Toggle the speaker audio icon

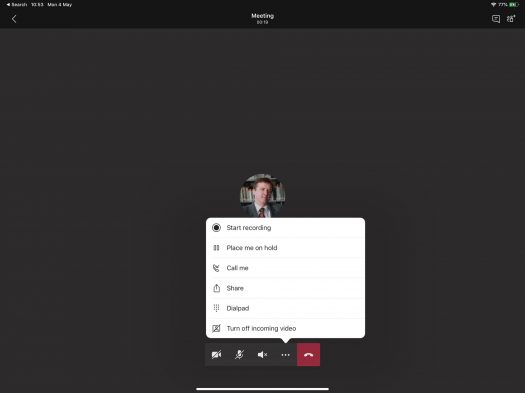coord(262,355)
